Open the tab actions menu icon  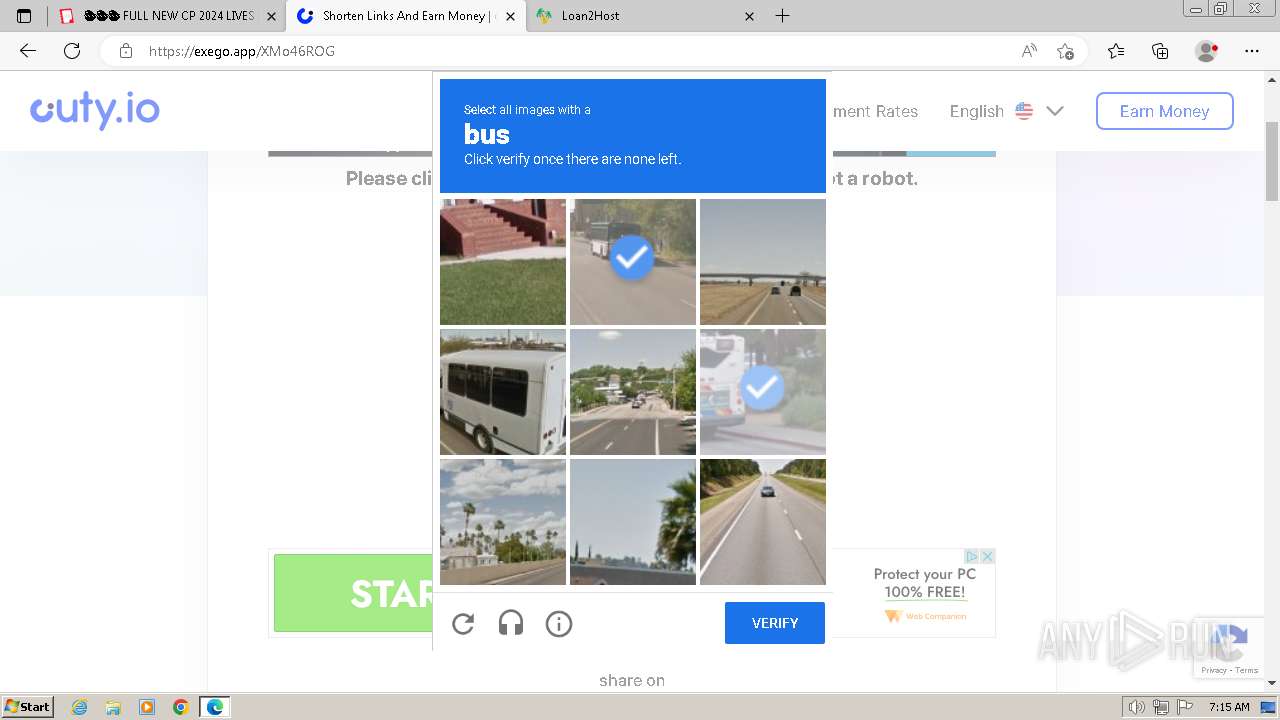point(24,16)
